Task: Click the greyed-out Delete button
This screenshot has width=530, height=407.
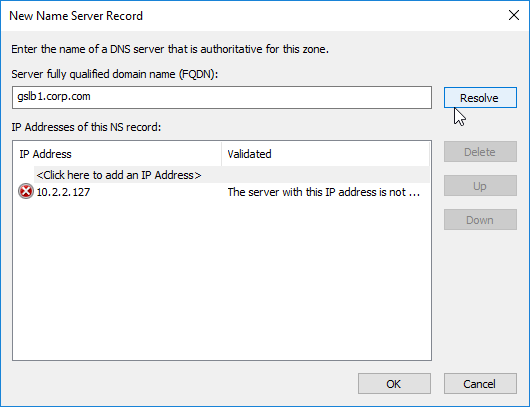Action: tap(480, 152)
